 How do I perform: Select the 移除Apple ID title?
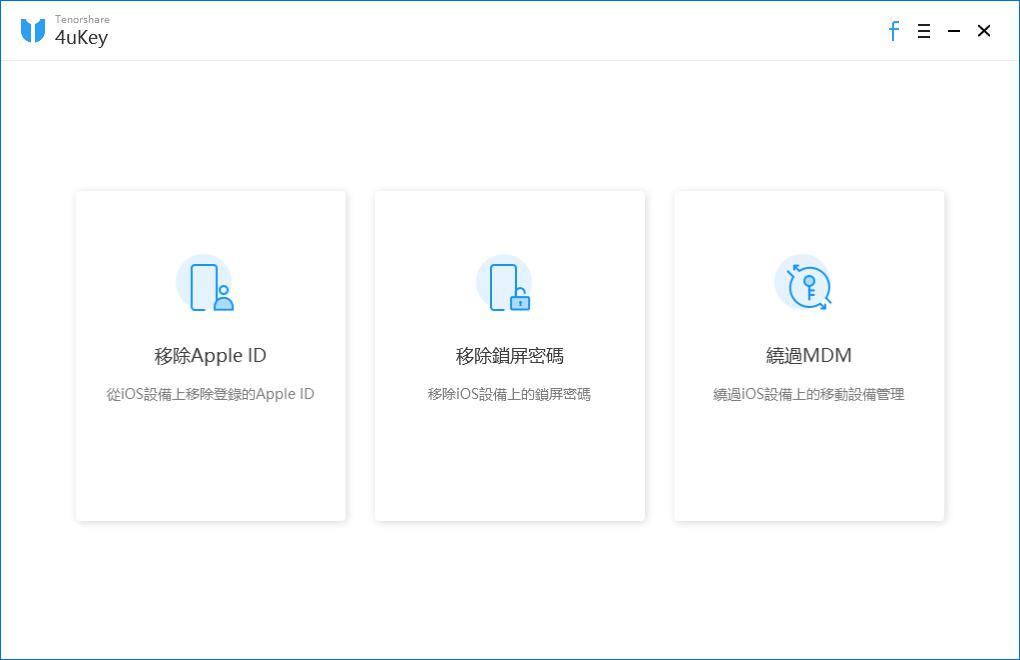pos(210,356)
